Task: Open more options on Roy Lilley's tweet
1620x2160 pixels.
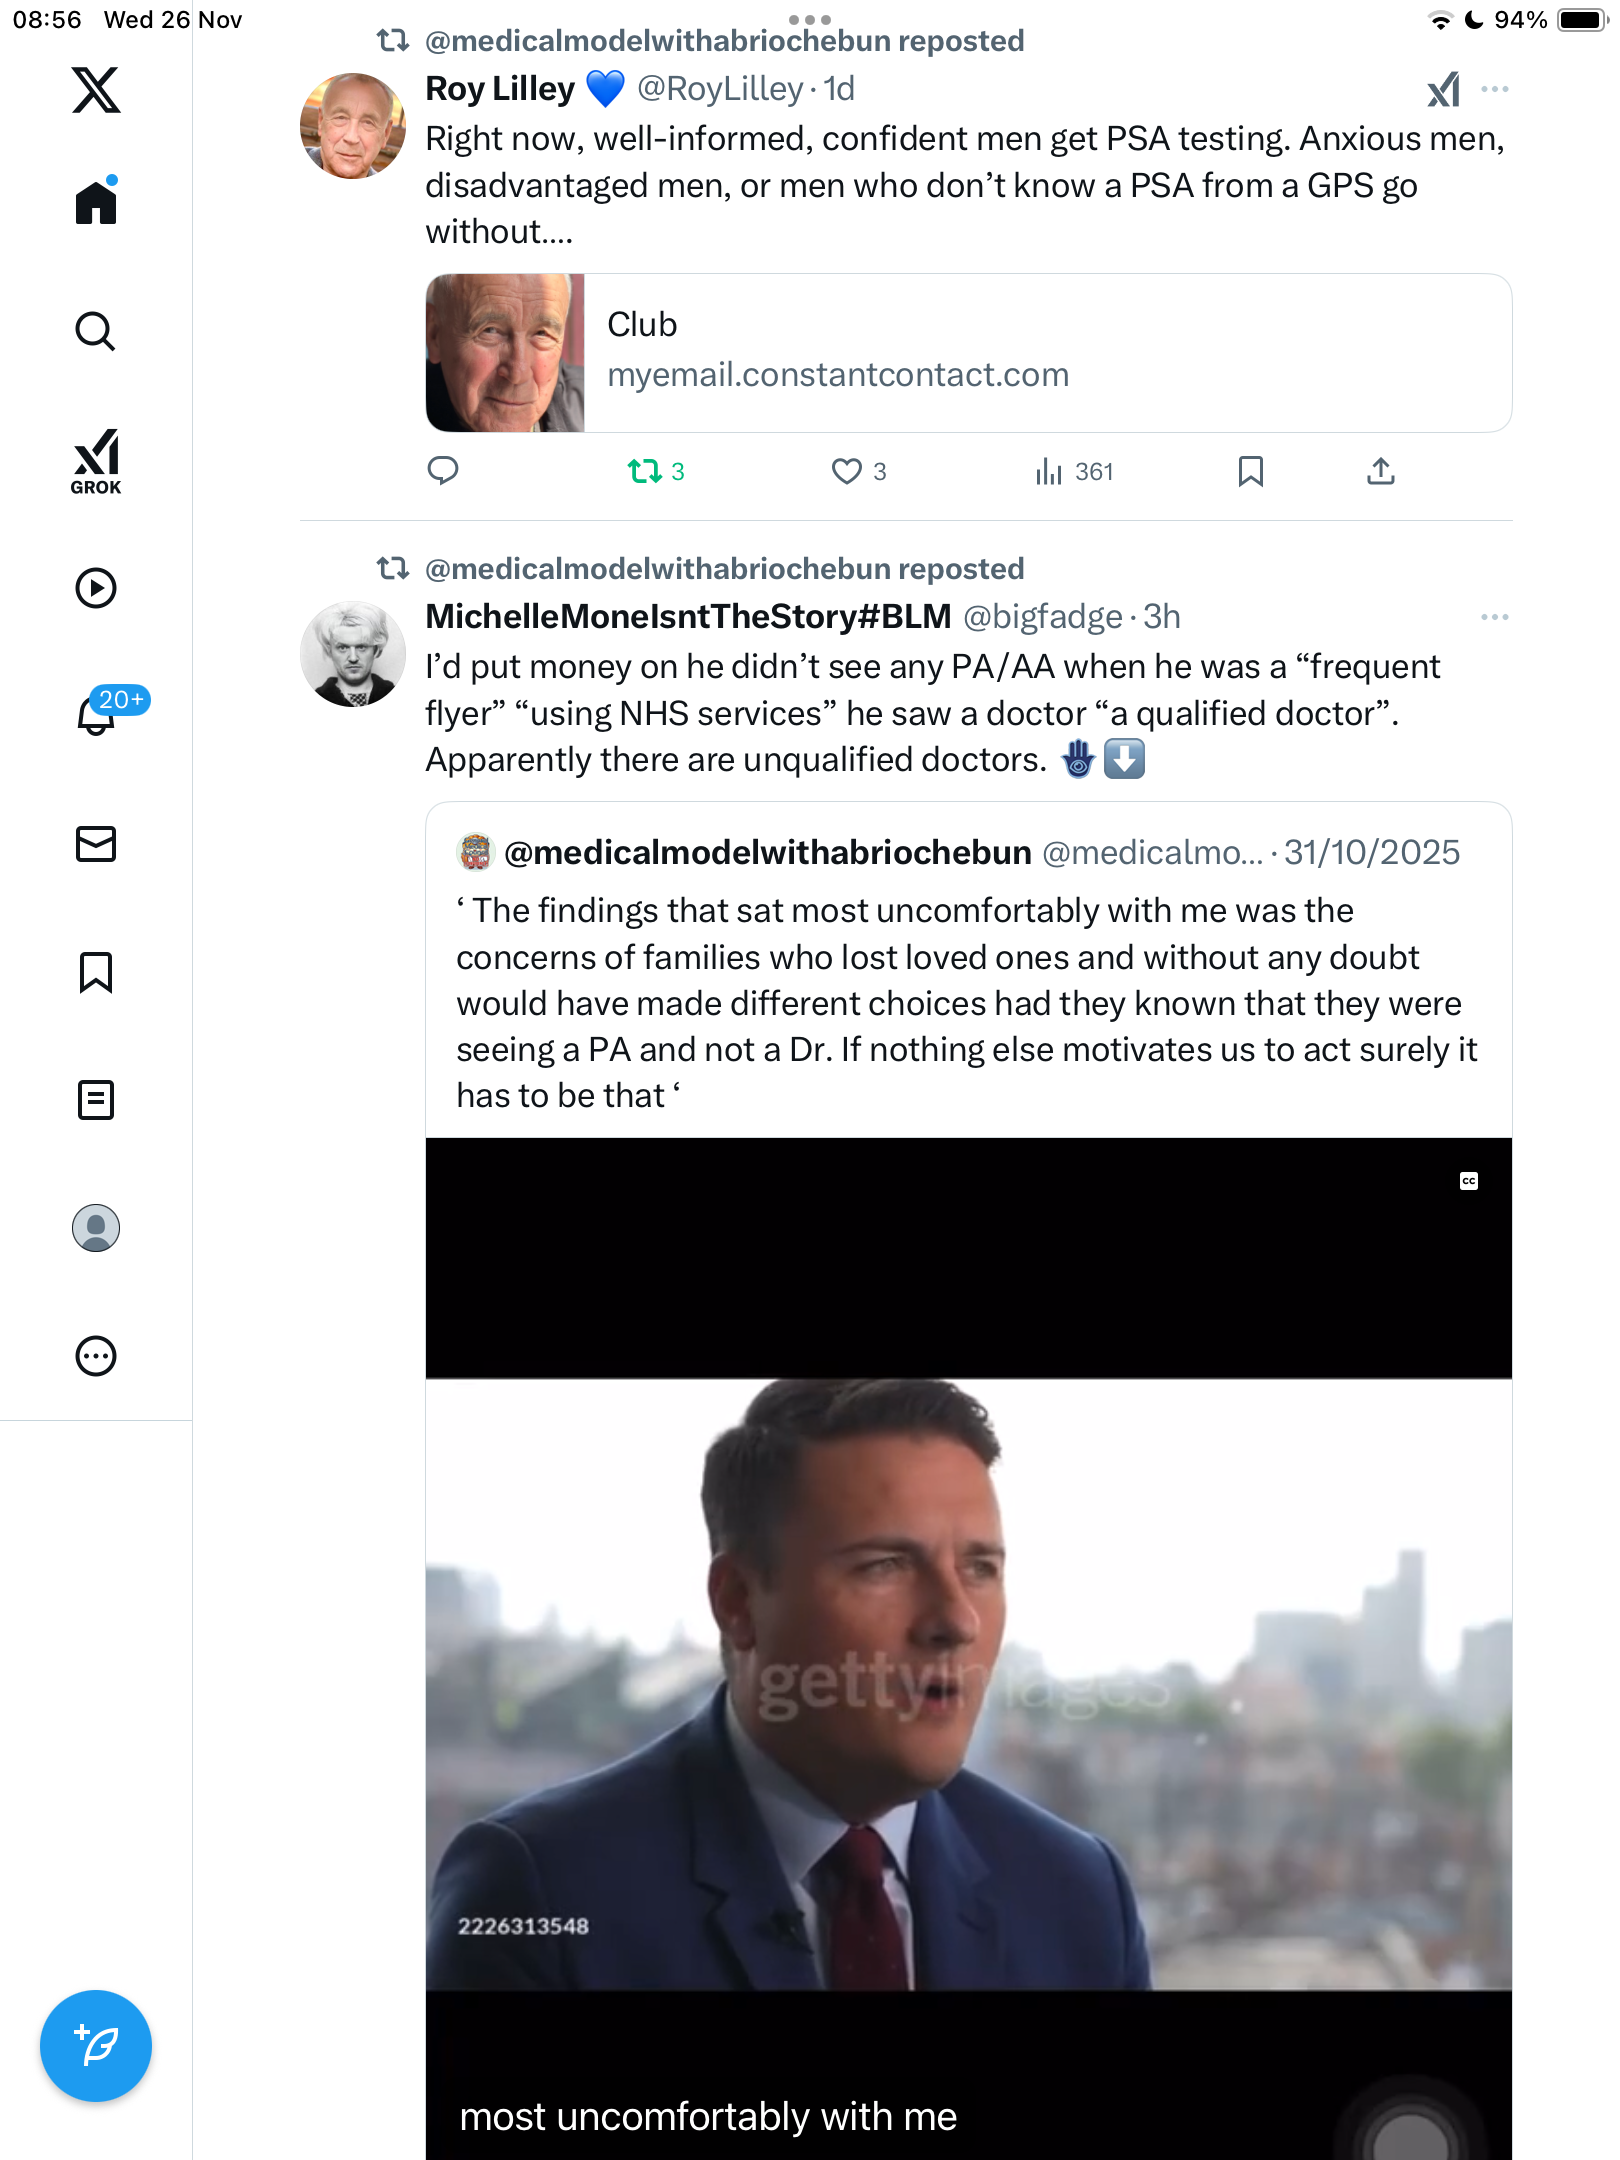Action: coord(1495,89)
